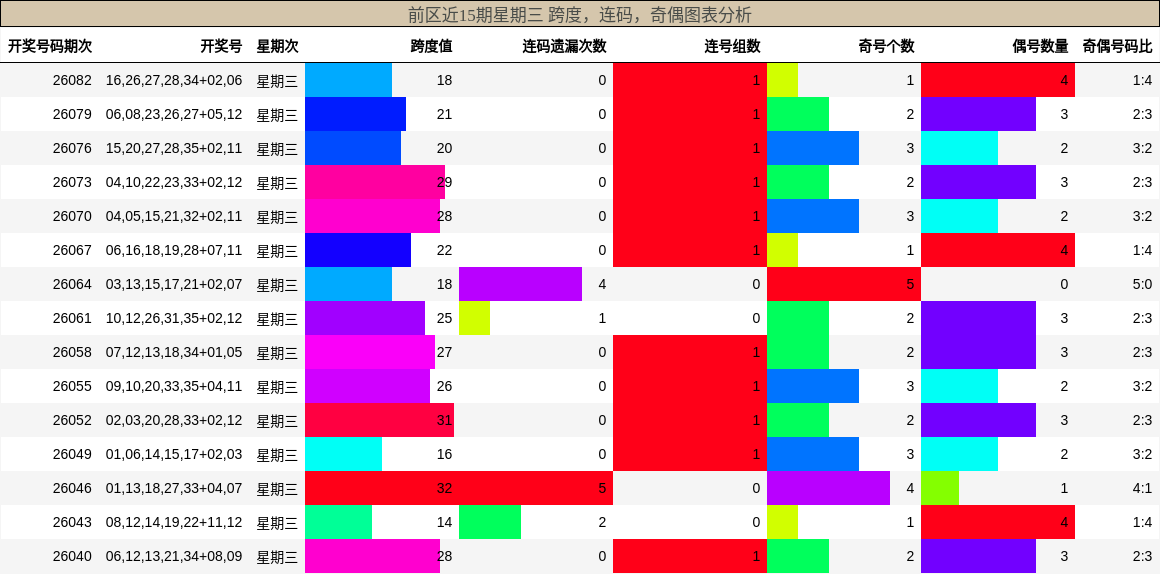1160x574 pixels.
Task: Click draw numbers 07,12,13,18,34+01,05
Action: point(174,352)
